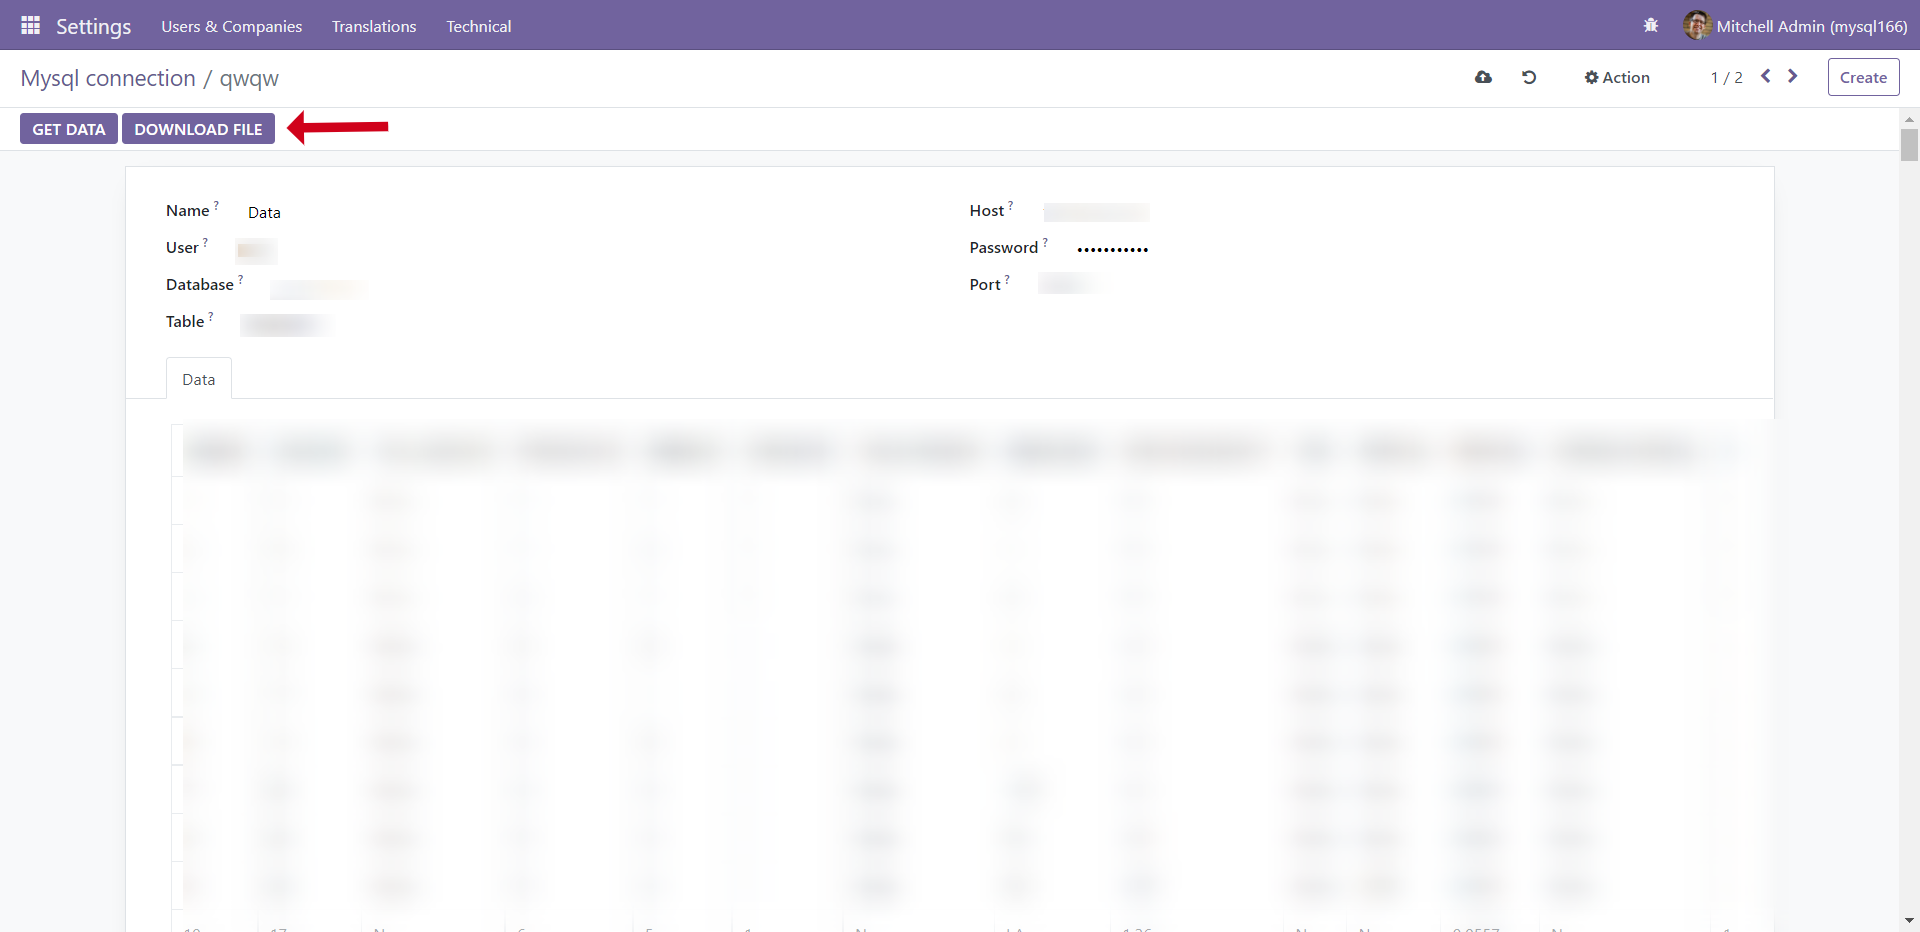Click Mitchell Admin avatar picture
The height and width of the screenshot is (932, 1920).
pyautogui.click(x=1697, y=25)
